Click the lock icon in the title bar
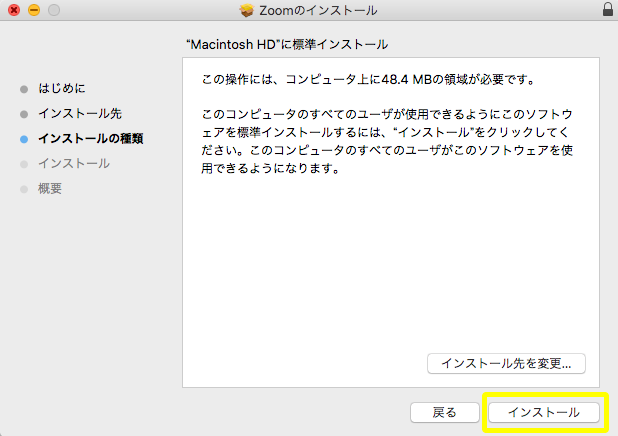This screenshot has height=436, width=618. coord(608,10)
